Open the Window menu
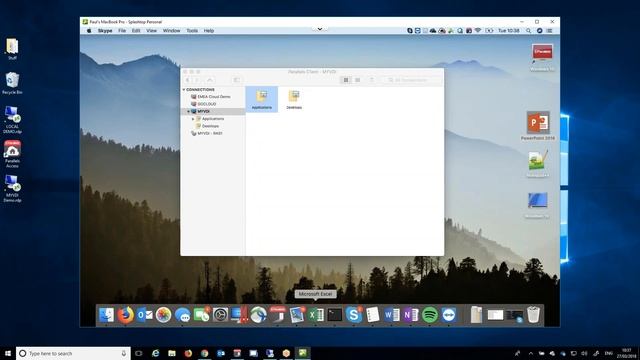This screenshot has height=360, width=640. (x=171, y=31)
